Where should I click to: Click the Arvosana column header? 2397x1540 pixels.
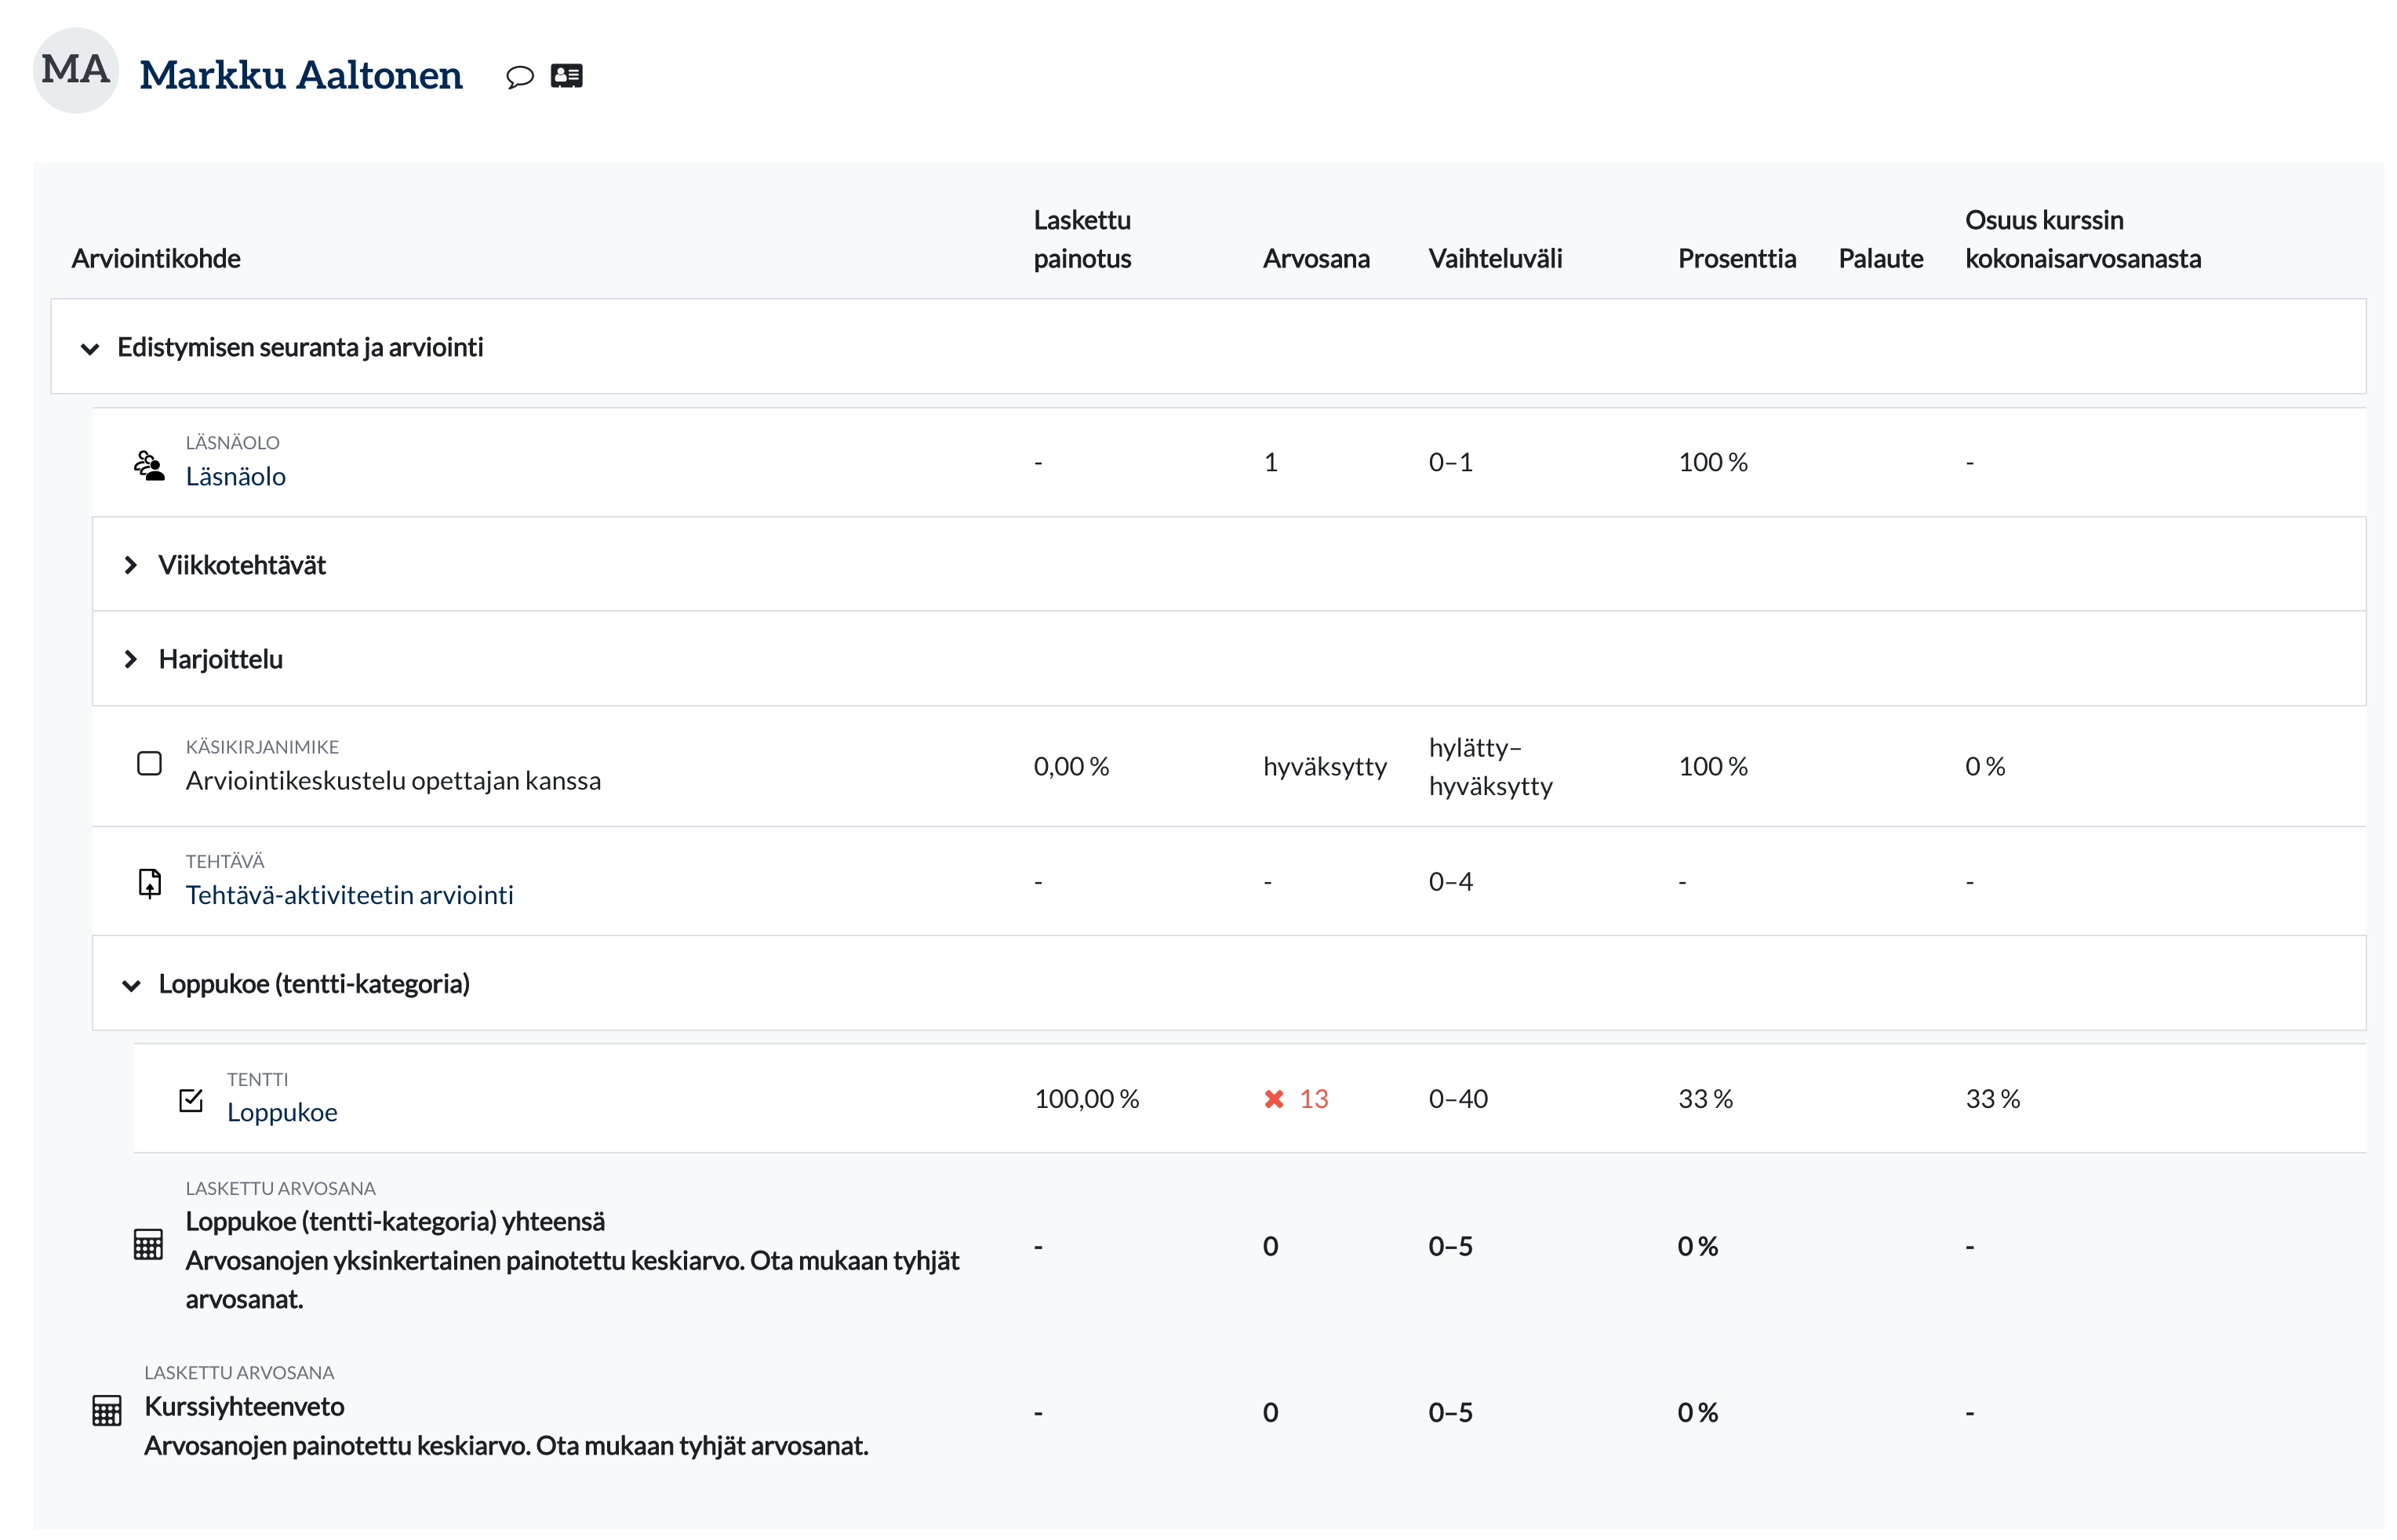[1315, 259]
